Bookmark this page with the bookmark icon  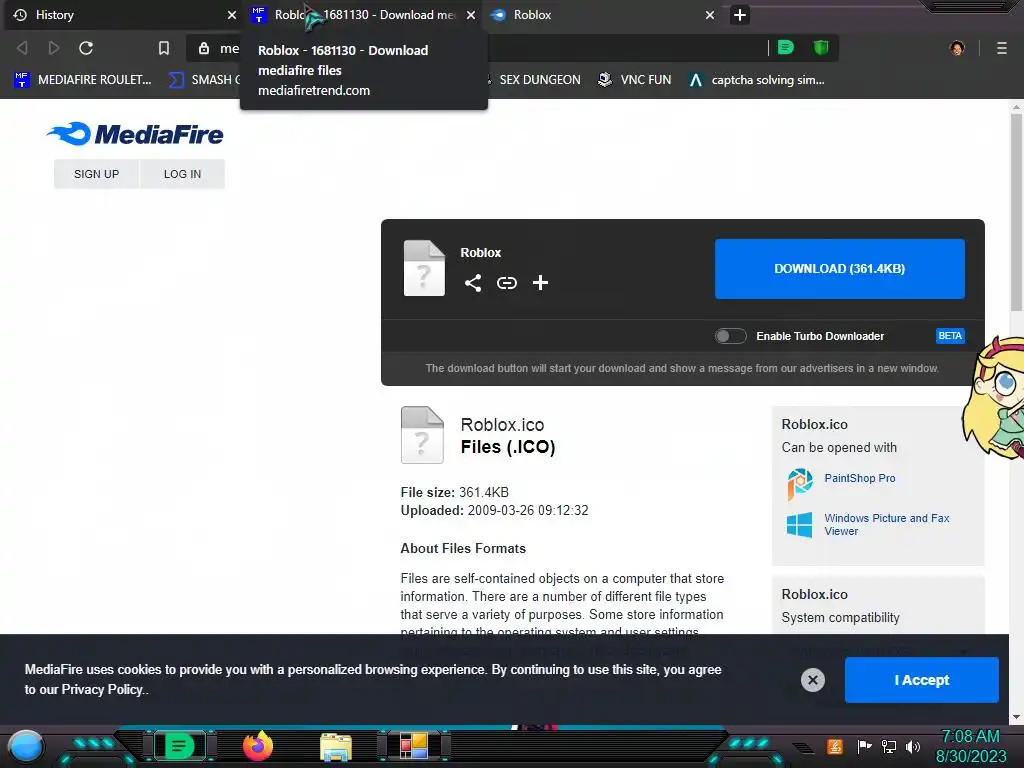[x=164, y=48]
